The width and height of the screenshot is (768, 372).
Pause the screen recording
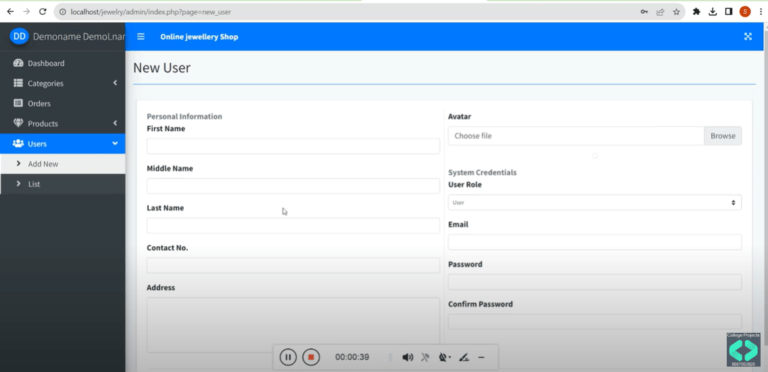click(x=288, y=357)
